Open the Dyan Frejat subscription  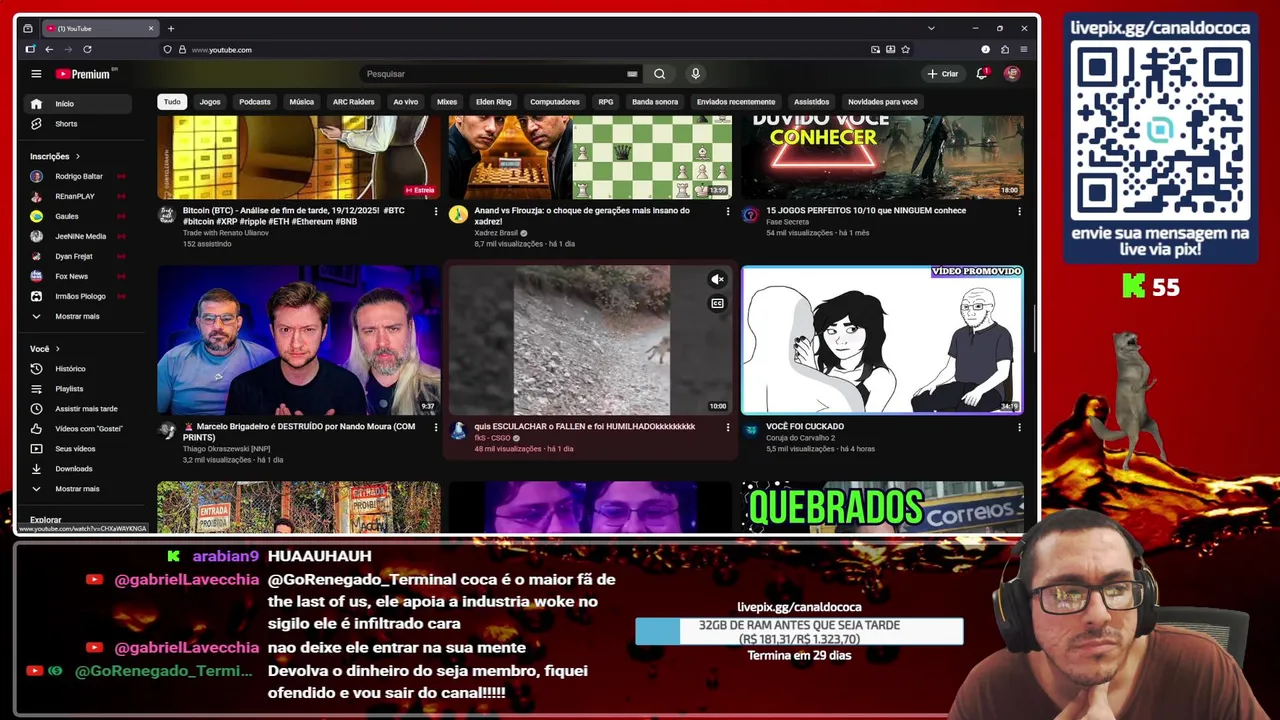tap(78, 256)
